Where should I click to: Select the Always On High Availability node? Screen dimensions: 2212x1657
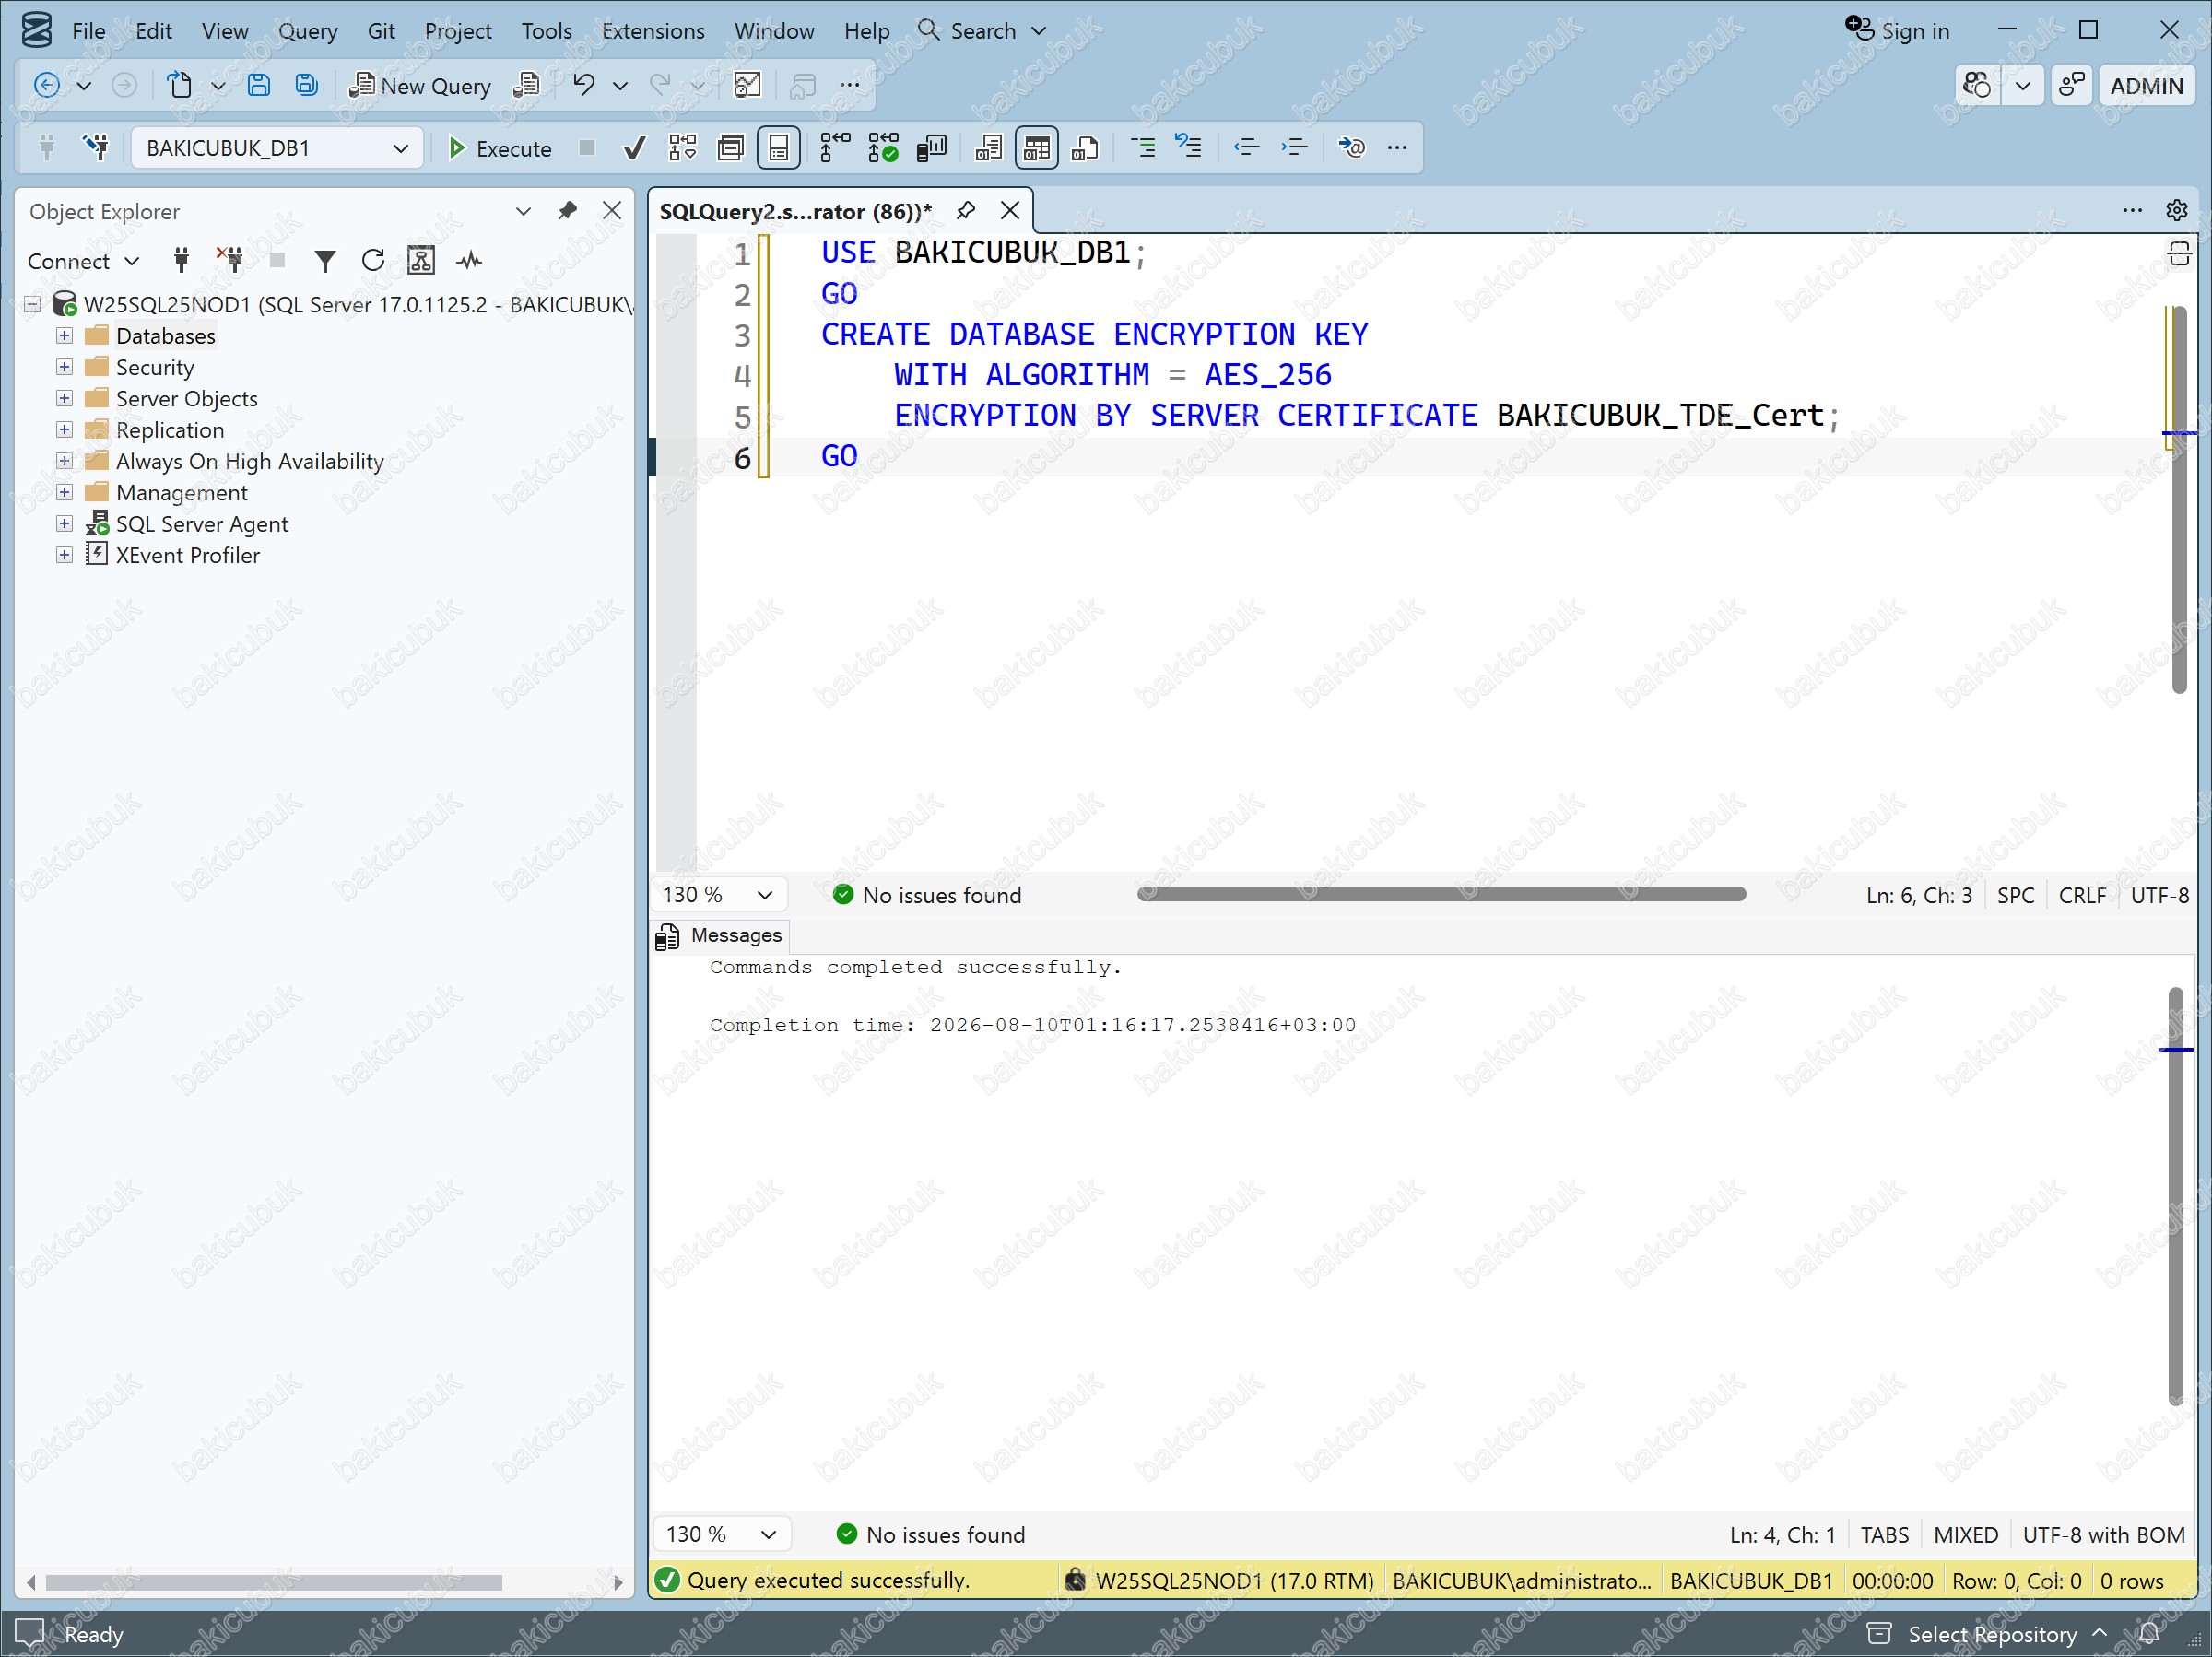pos(249,461)
